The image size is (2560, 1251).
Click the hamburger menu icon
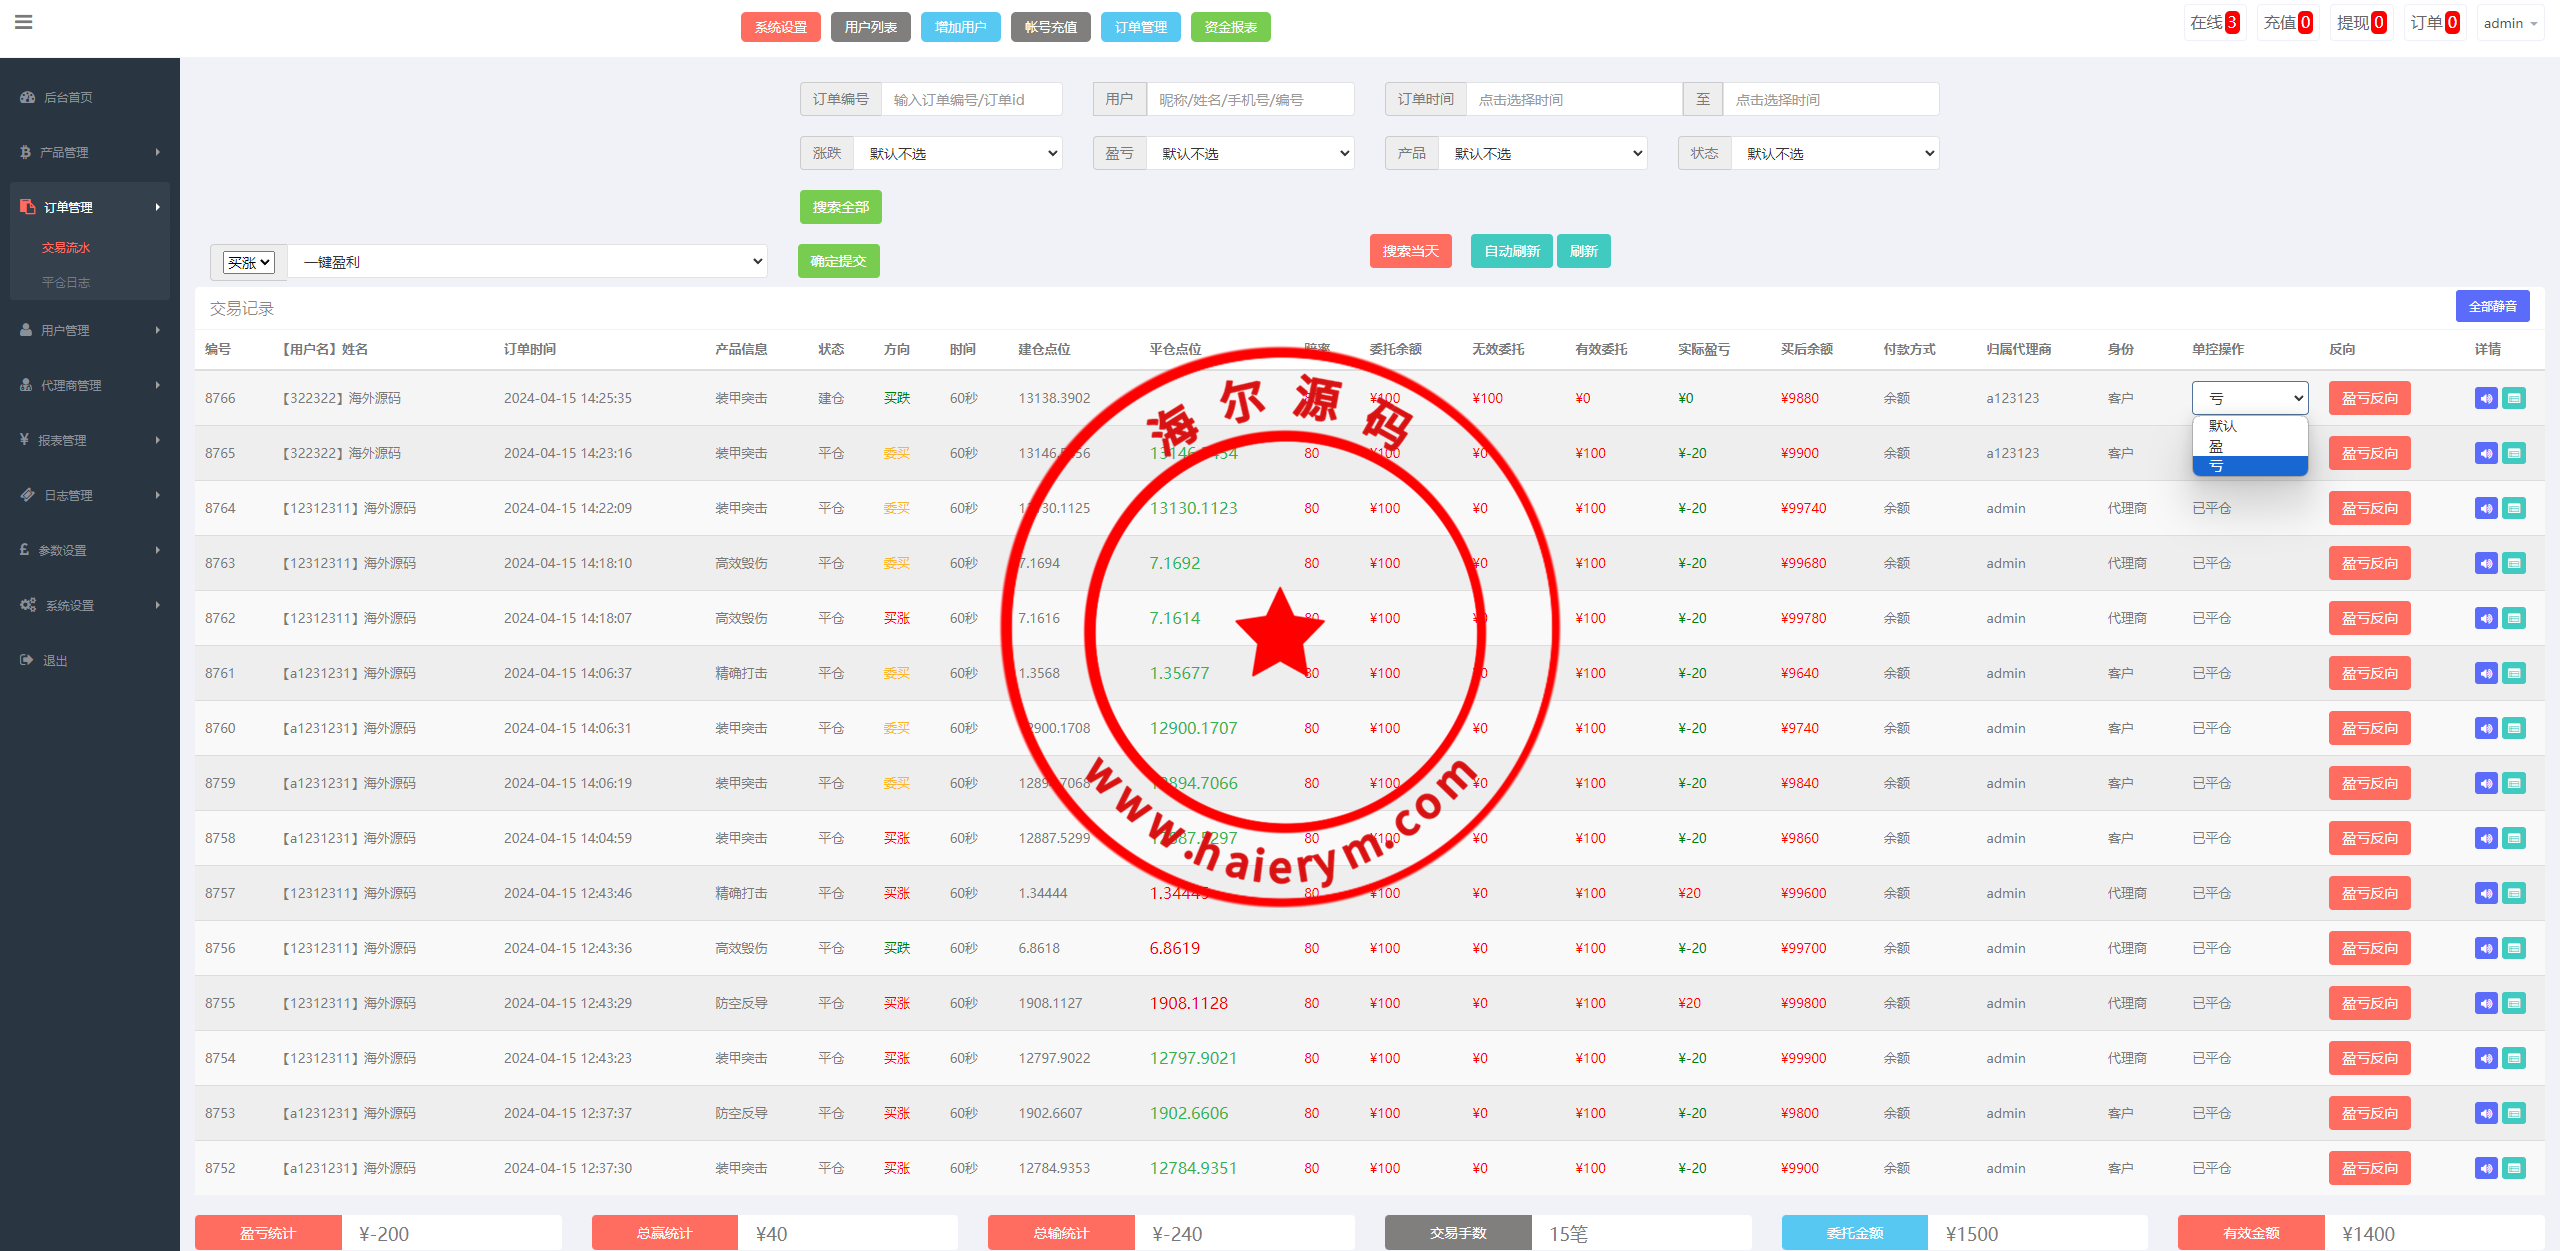tap(24, 22)
